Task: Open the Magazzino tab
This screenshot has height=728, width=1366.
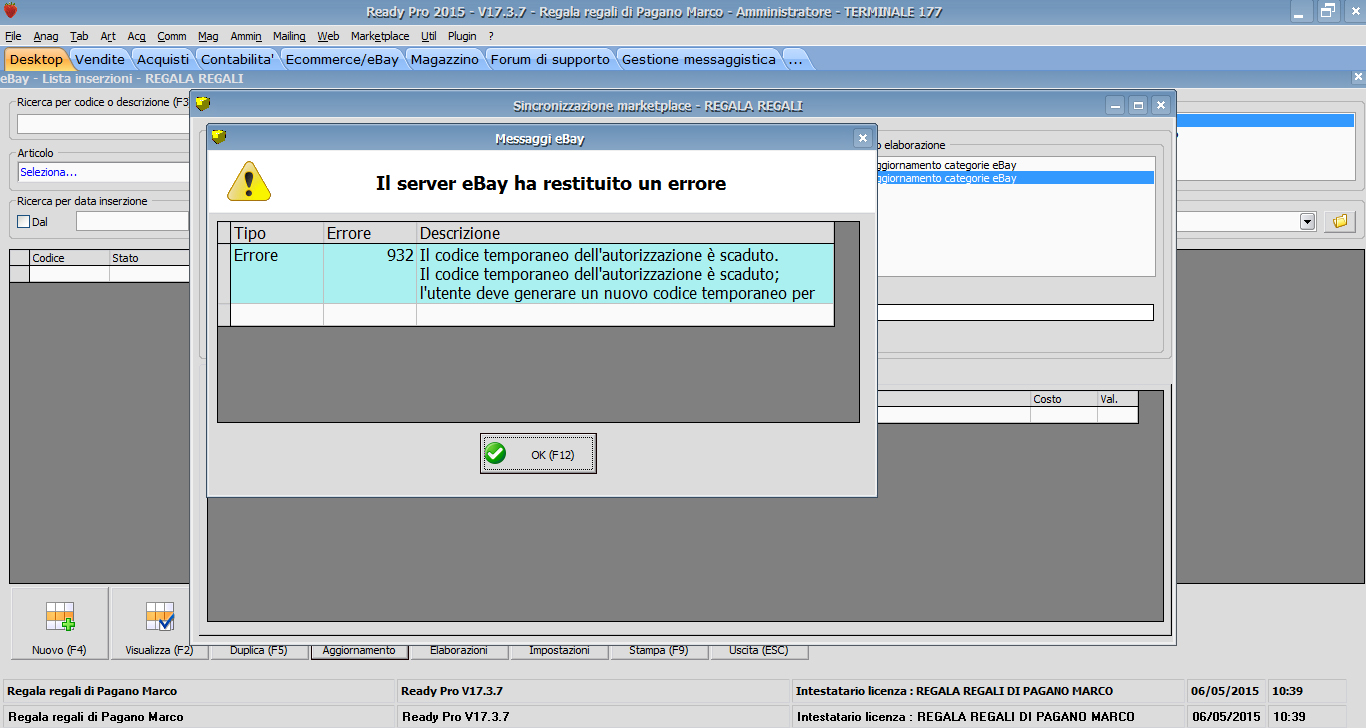Action: tap(445, 59)
